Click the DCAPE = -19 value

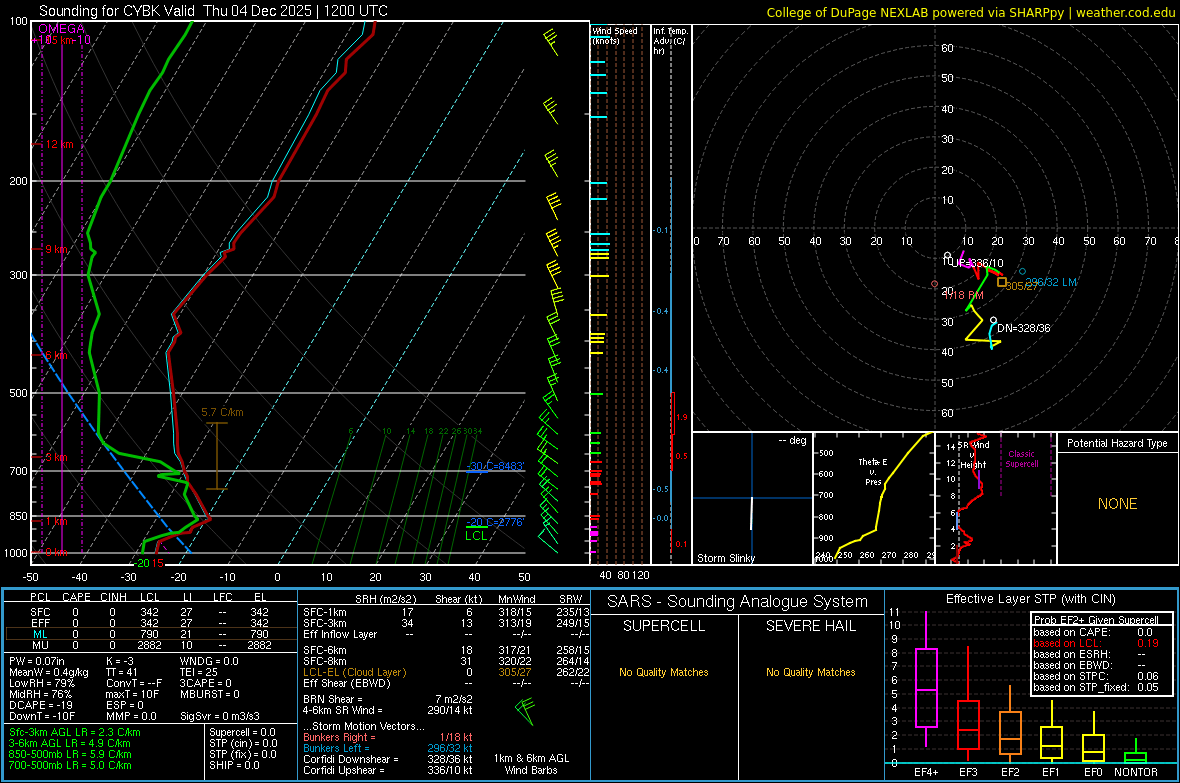click(x=41, y=705)
